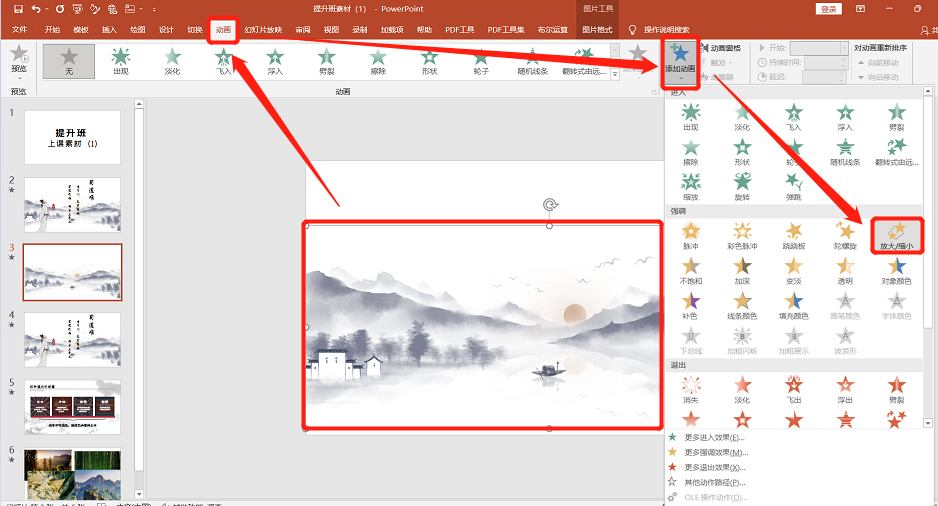Expand the ribbon animation gallery more arrow
The image size is (938, 506).
click(x=615, y=75)
